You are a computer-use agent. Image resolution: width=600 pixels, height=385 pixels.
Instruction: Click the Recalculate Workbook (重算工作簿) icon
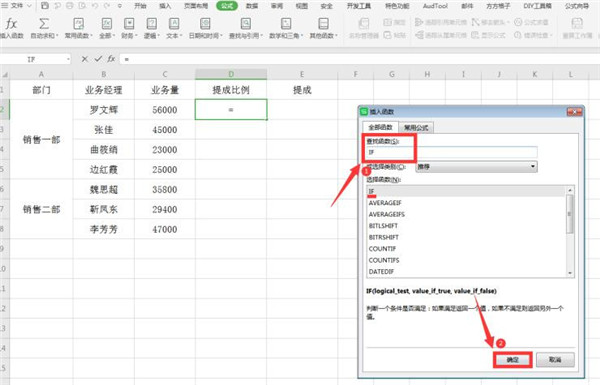coord(577,24)
